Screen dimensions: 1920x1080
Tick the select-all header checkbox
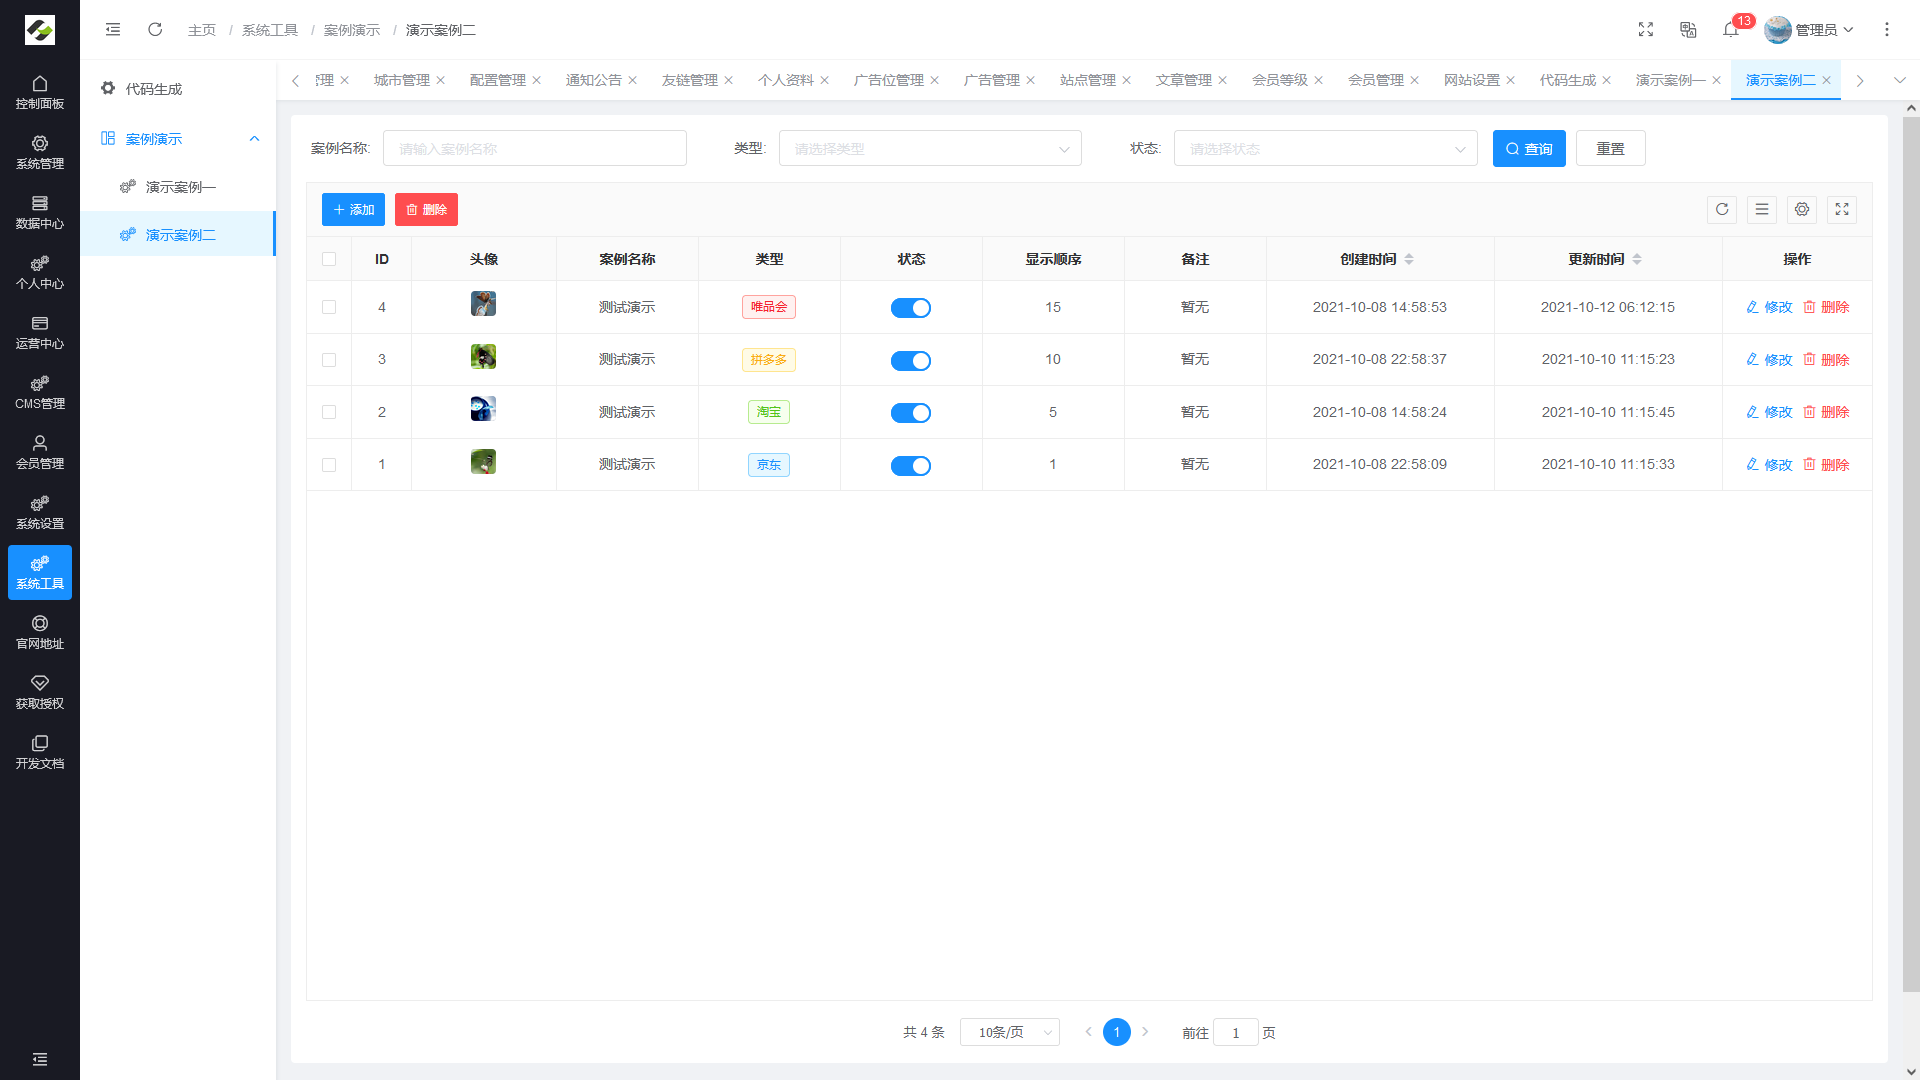pyautogui.click(x=329, y=259)
